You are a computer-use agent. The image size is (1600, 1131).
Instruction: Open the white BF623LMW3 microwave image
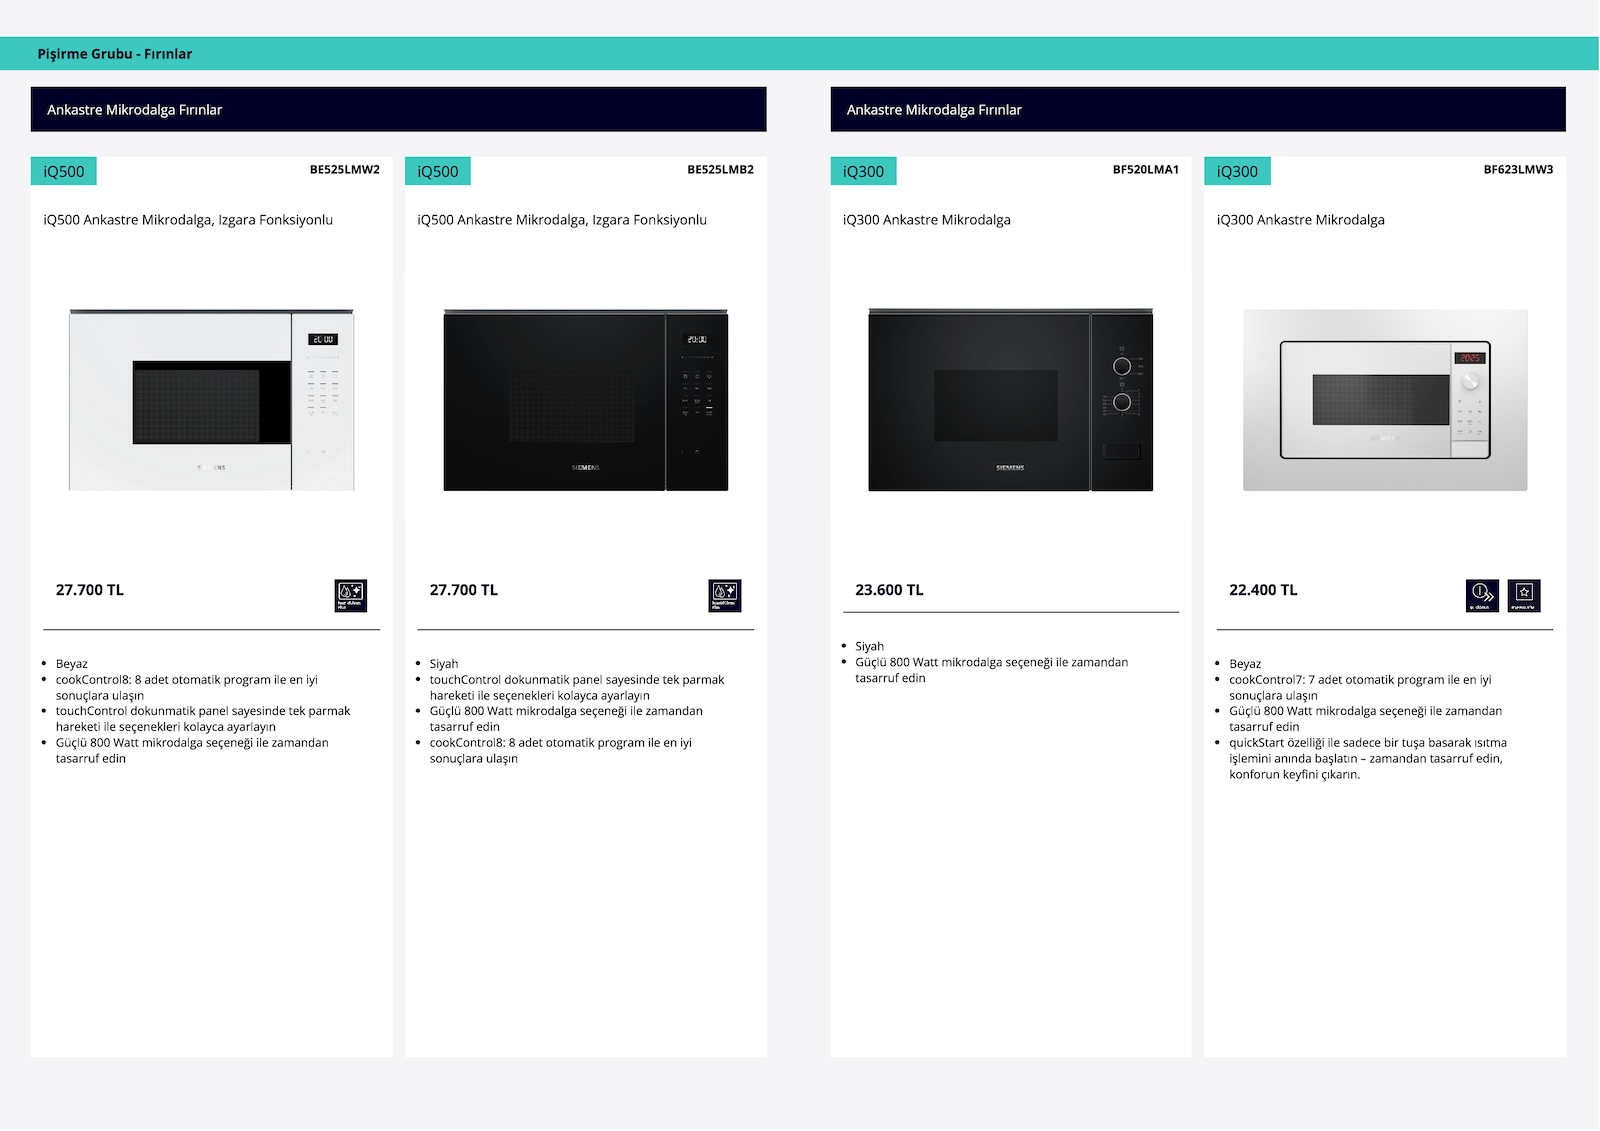pos(1385,400)
